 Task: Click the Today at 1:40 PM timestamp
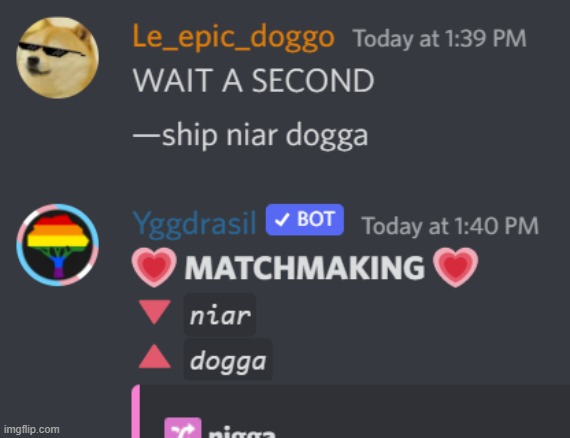(450, 226)
